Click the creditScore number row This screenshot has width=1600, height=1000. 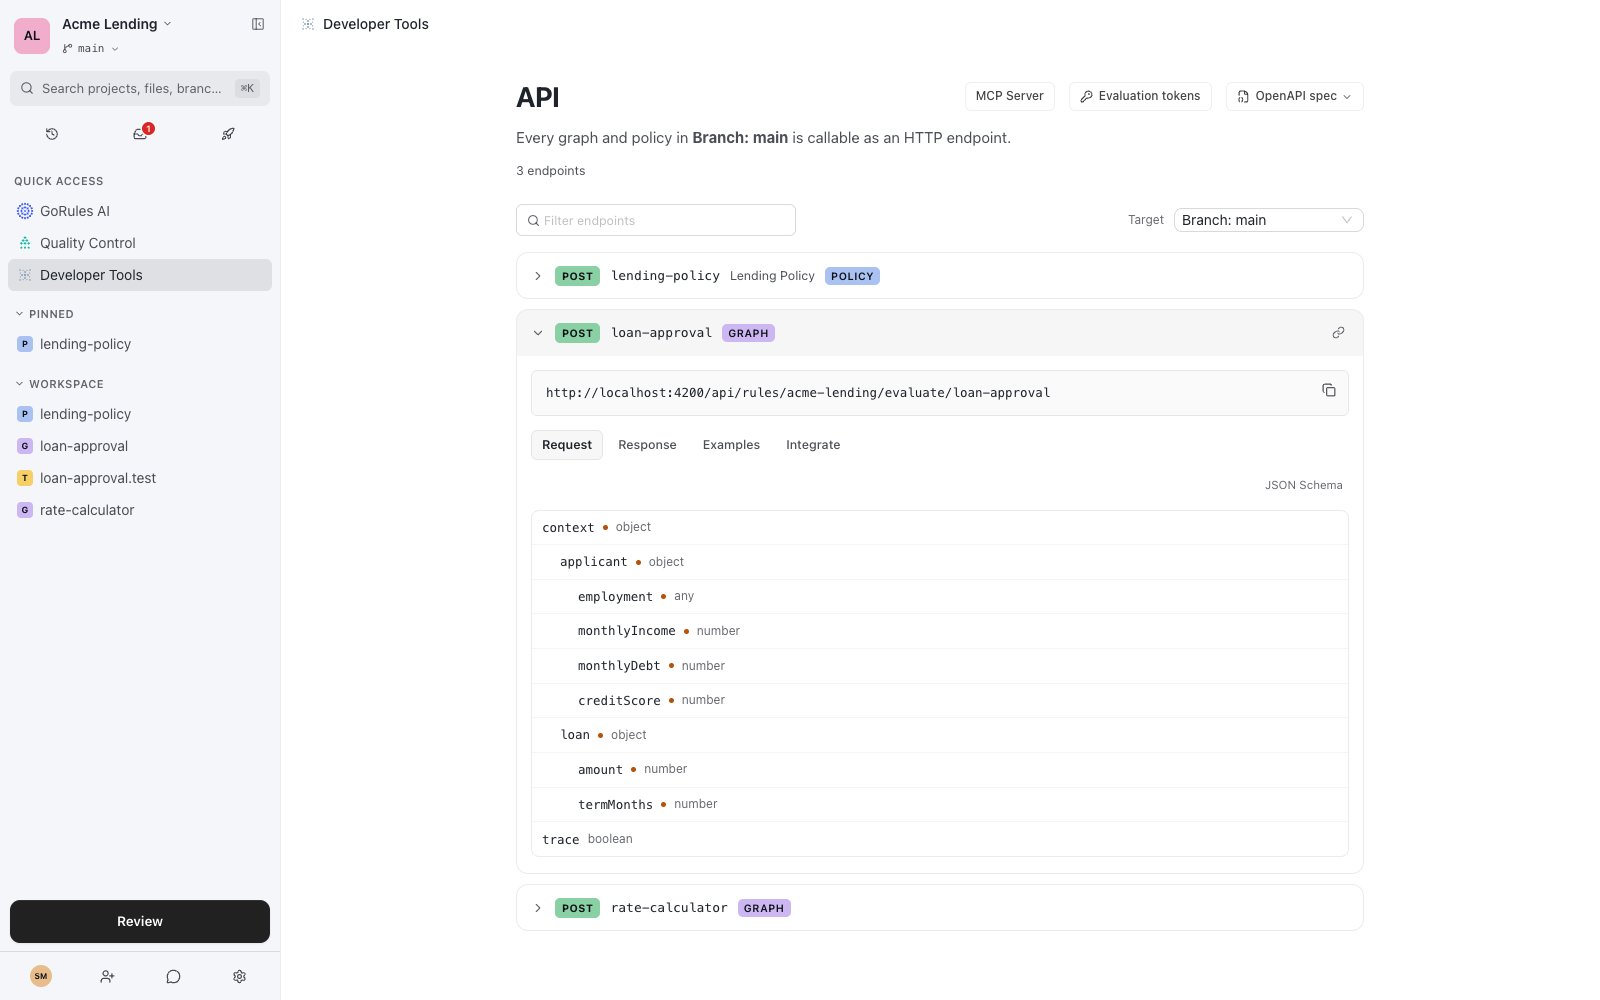[939, 700]
